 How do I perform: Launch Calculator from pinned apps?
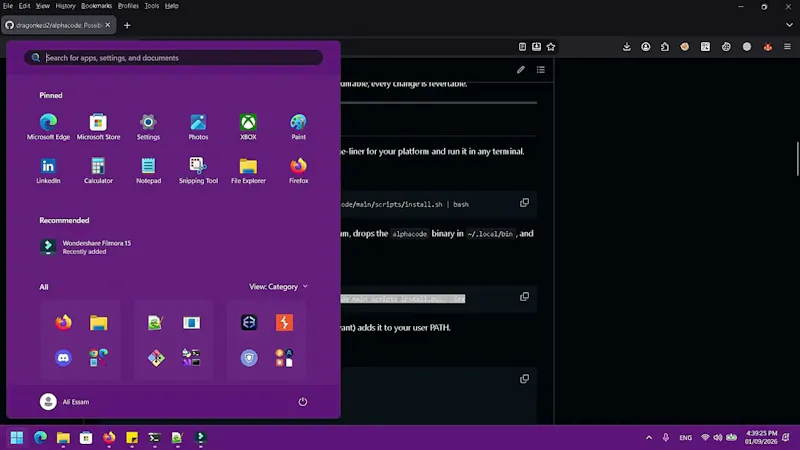pos(98,170)
